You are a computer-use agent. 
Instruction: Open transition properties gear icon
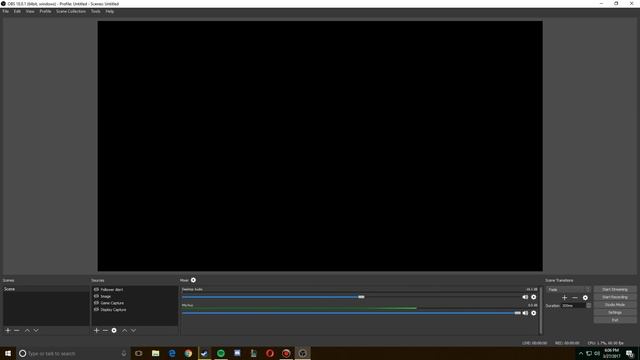point(585,298)
